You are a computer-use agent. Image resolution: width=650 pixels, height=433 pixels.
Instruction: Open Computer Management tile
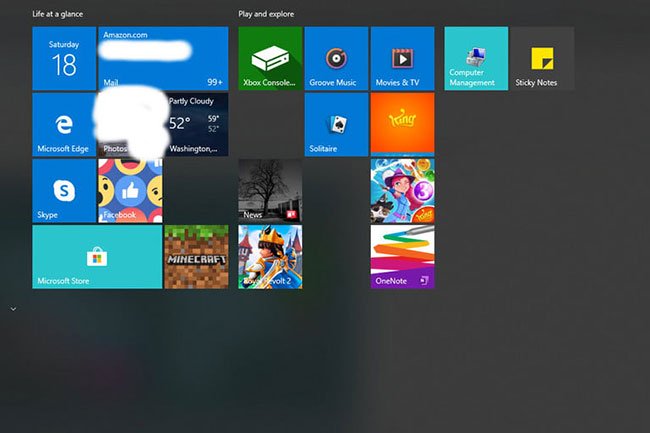click(x=476, y=58)
